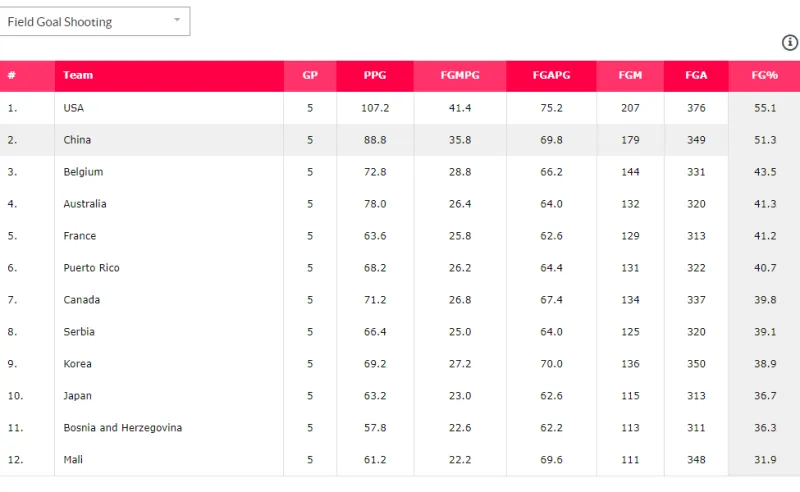This screenshot has width=800, height=492.
Task: Click the Korea team name
Action: coord(78,364)
